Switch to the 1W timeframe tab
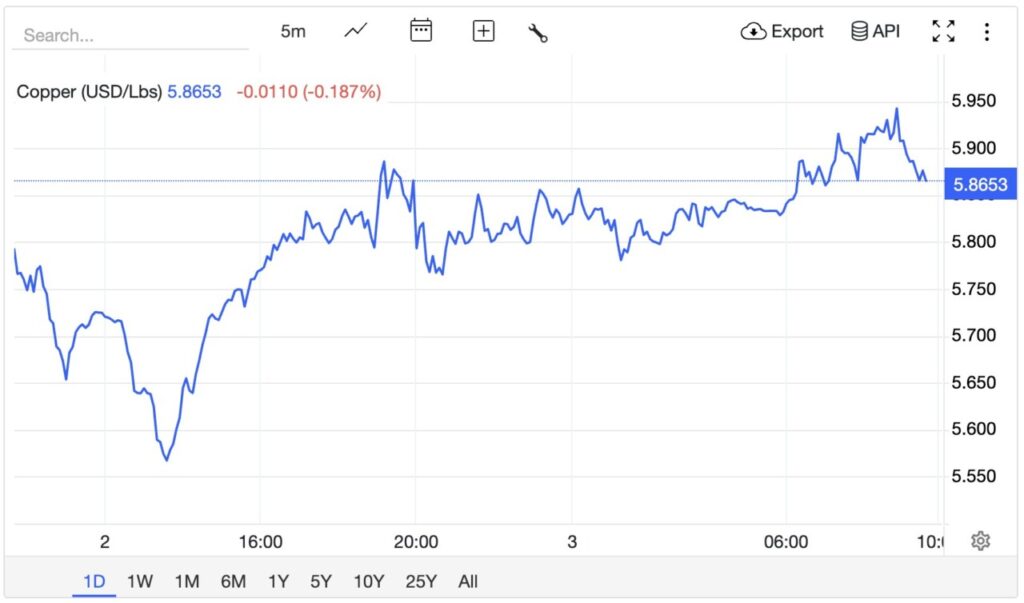This screenshot has width=1024, height=603. pyautogui.click(x=139, y=581)
